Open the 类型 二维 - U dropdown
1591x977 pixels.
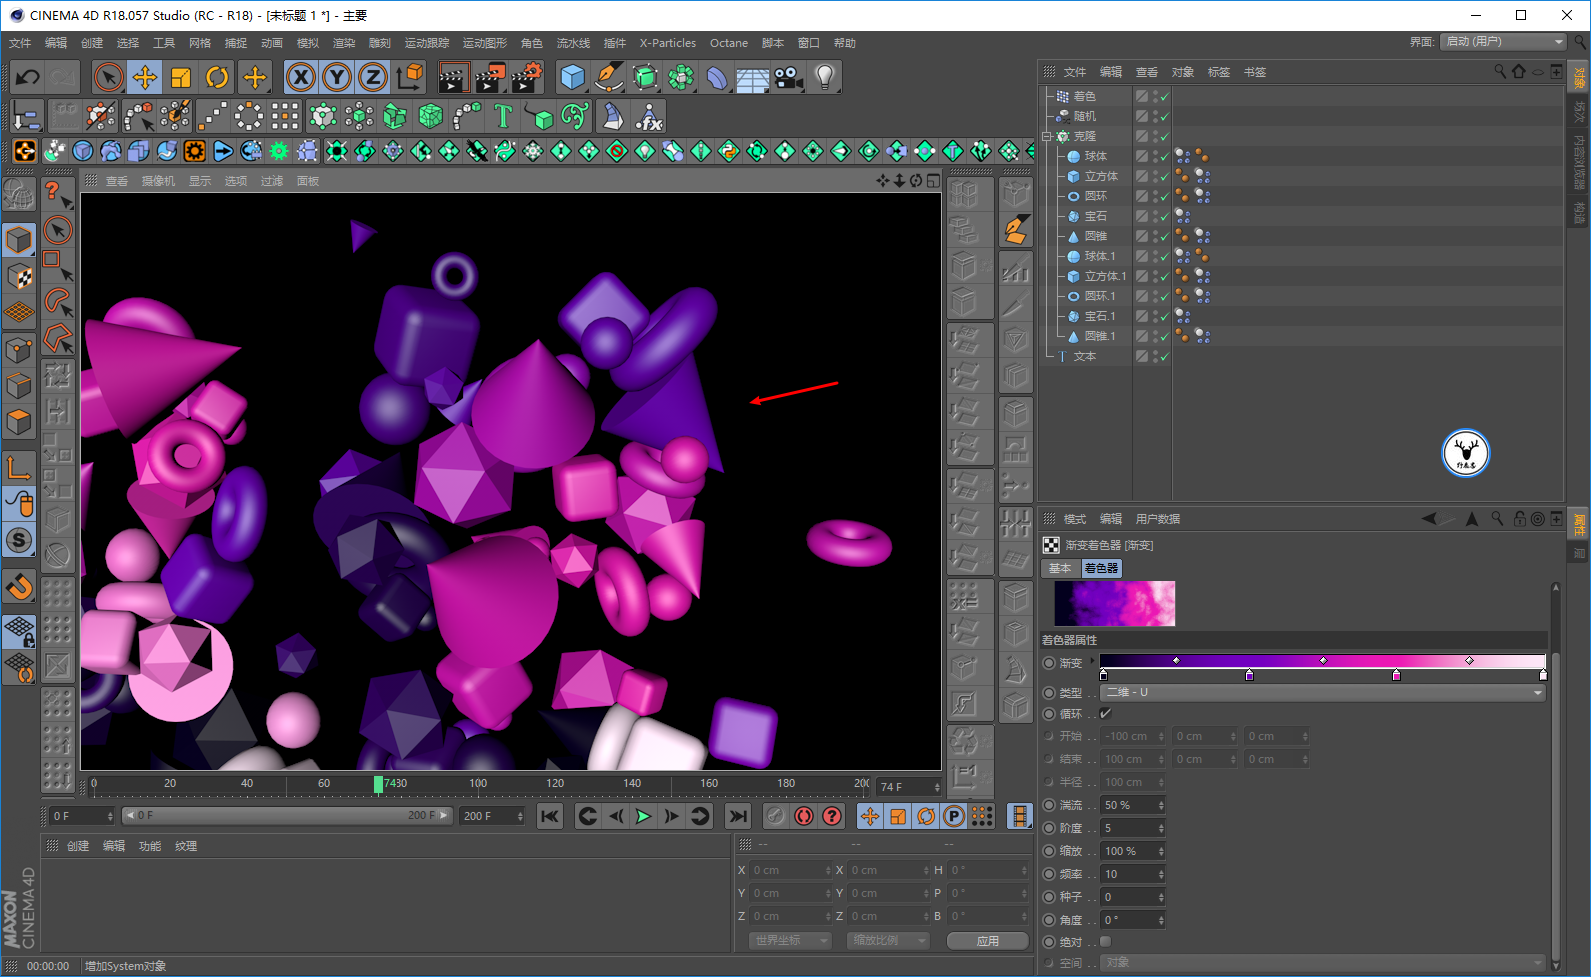coord(1322,693)
